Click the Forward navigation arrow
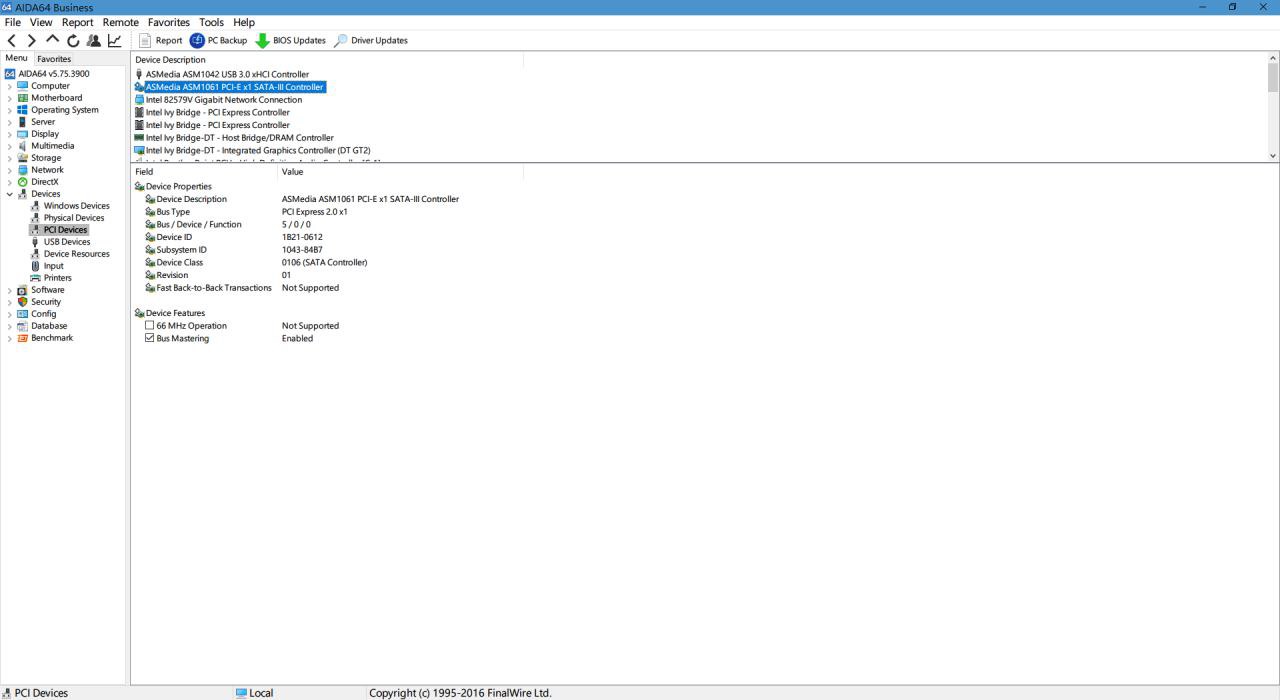This screenshot has height=700, width=1280. point(32,41)
